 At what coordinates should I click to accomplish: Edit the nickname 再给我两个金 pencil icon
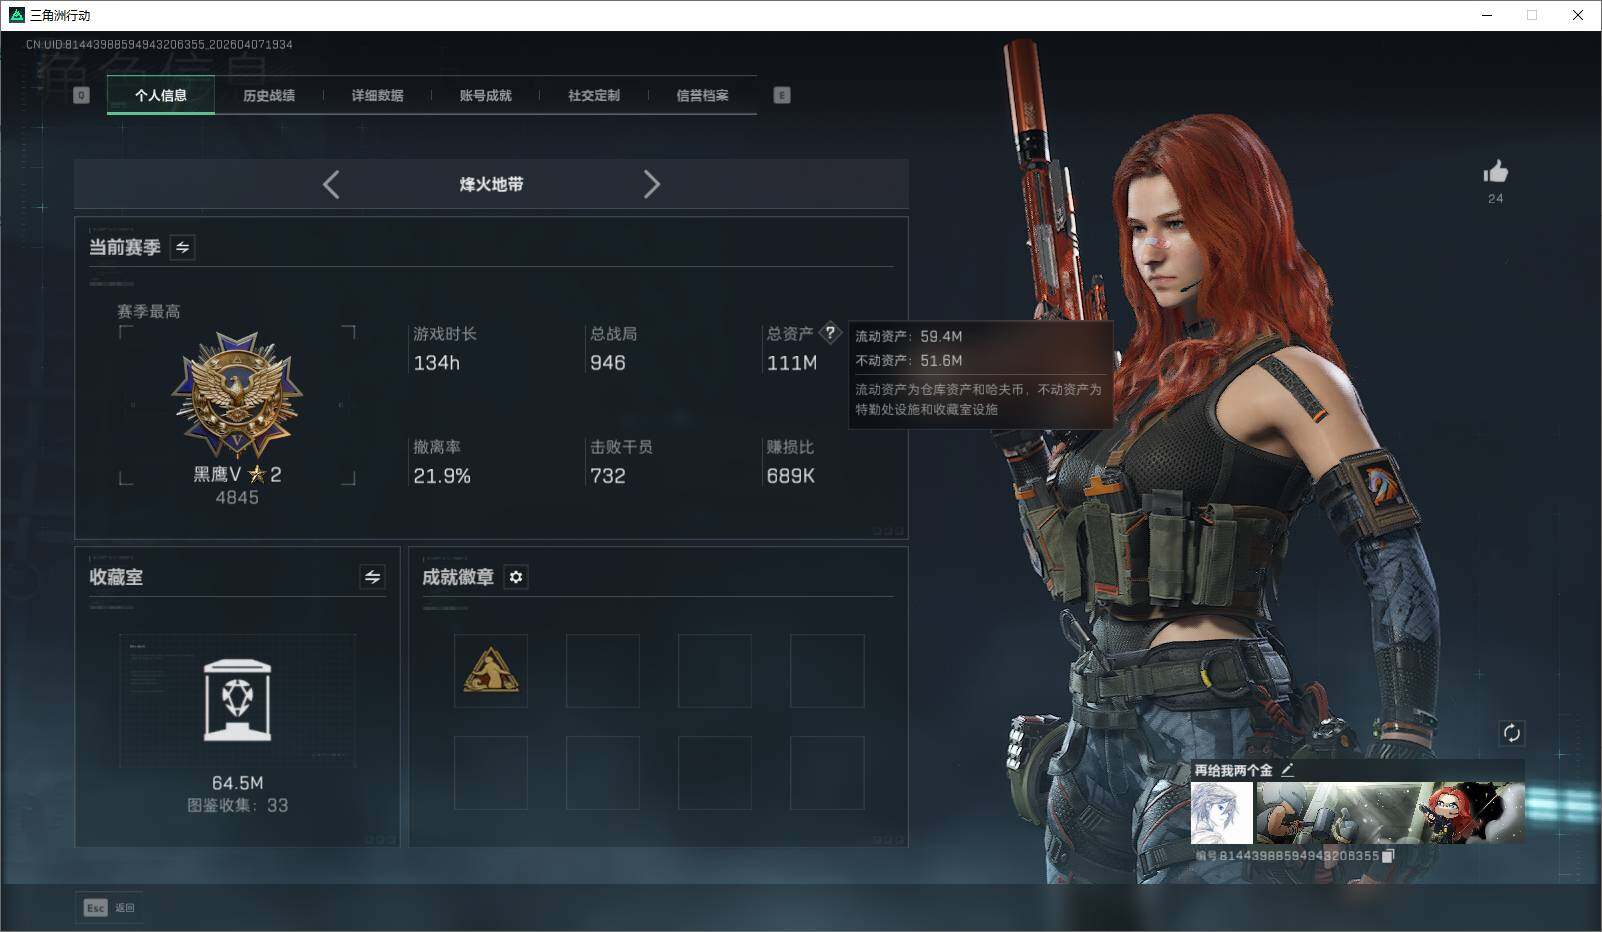[x=1288, y=770]
